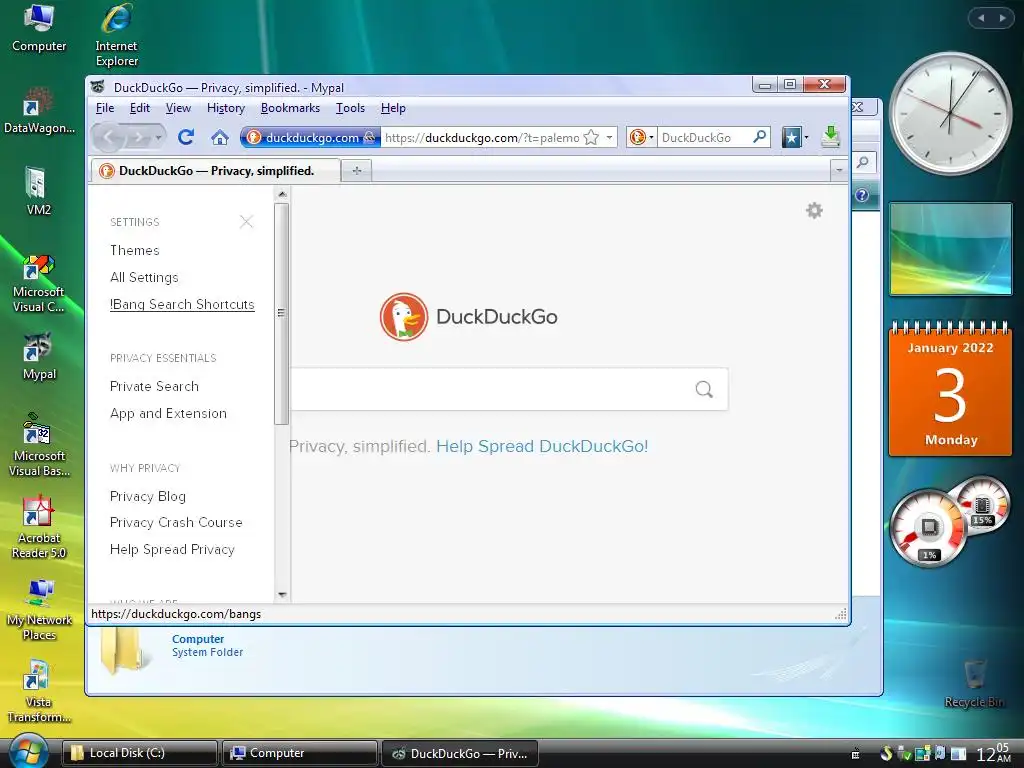This screenshot has height=768, width=1024.
Task: Launch the Internet Explorer desktop icon
Action: 116,35
